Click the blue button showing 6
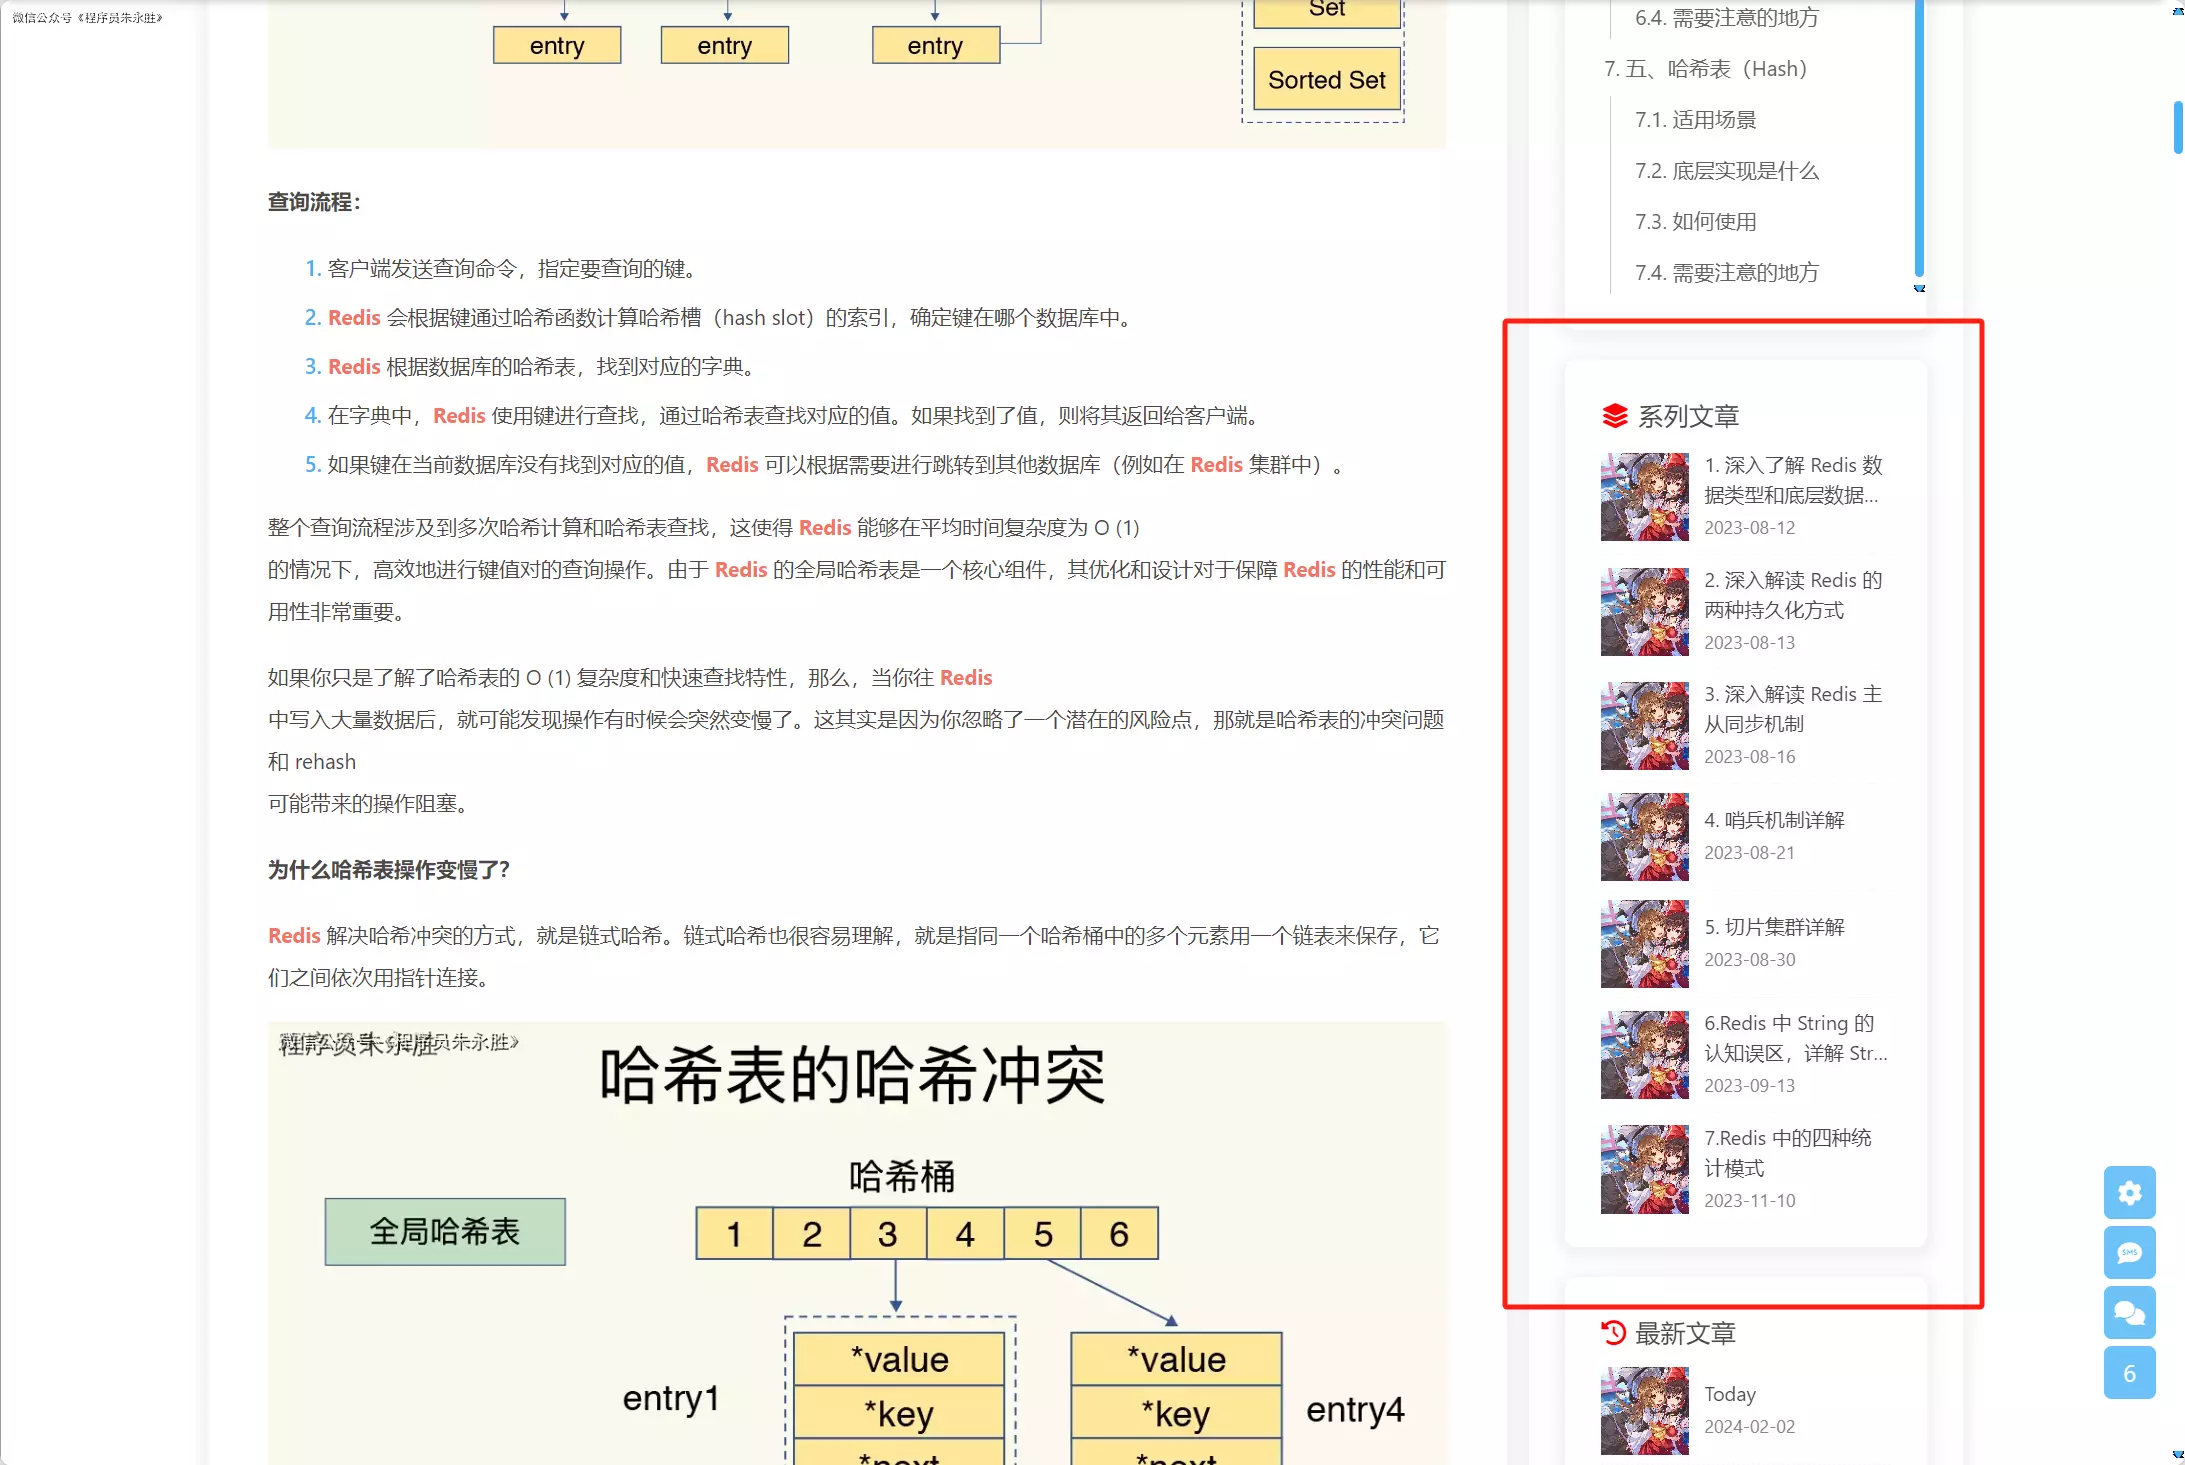 pos(2129,1373)
